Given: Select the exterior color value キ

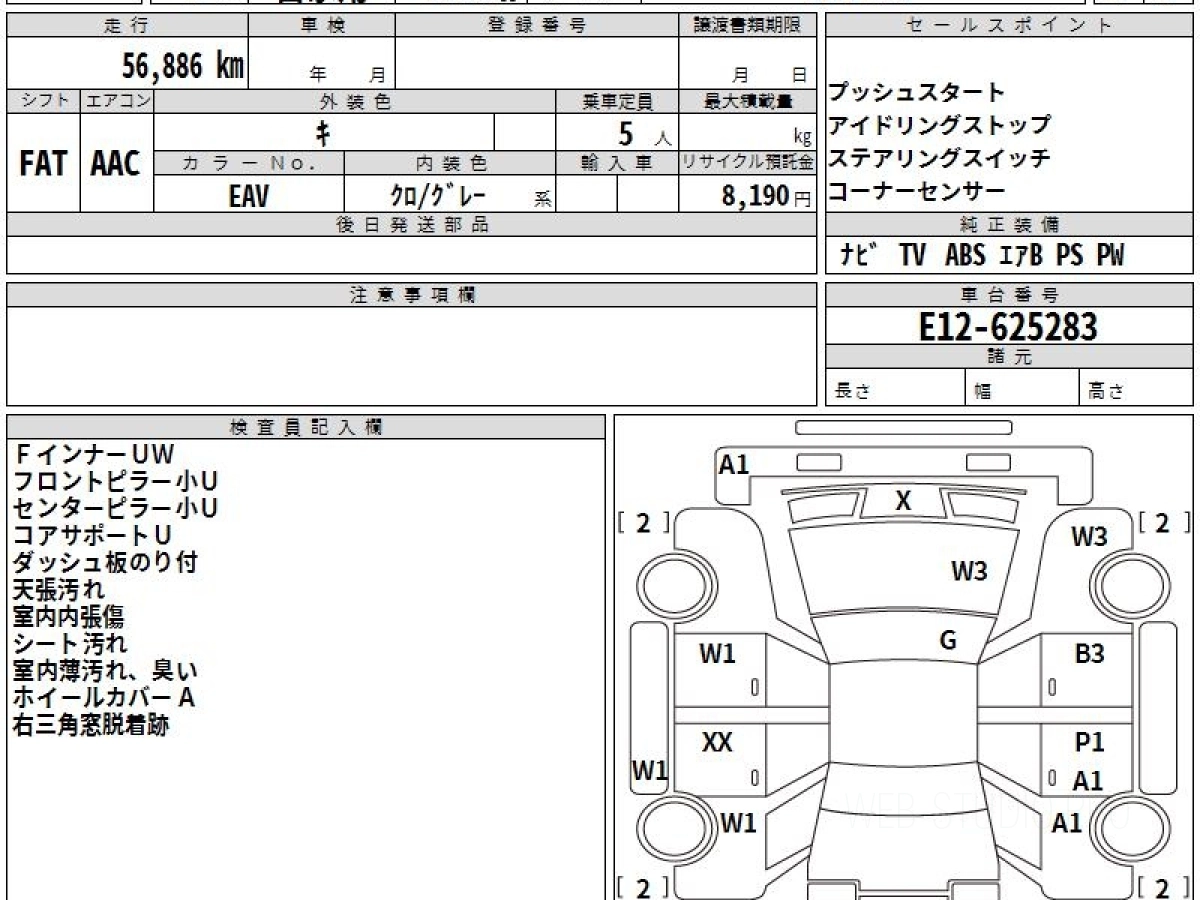Looking at the screenshot, I should tap(323, 132).
